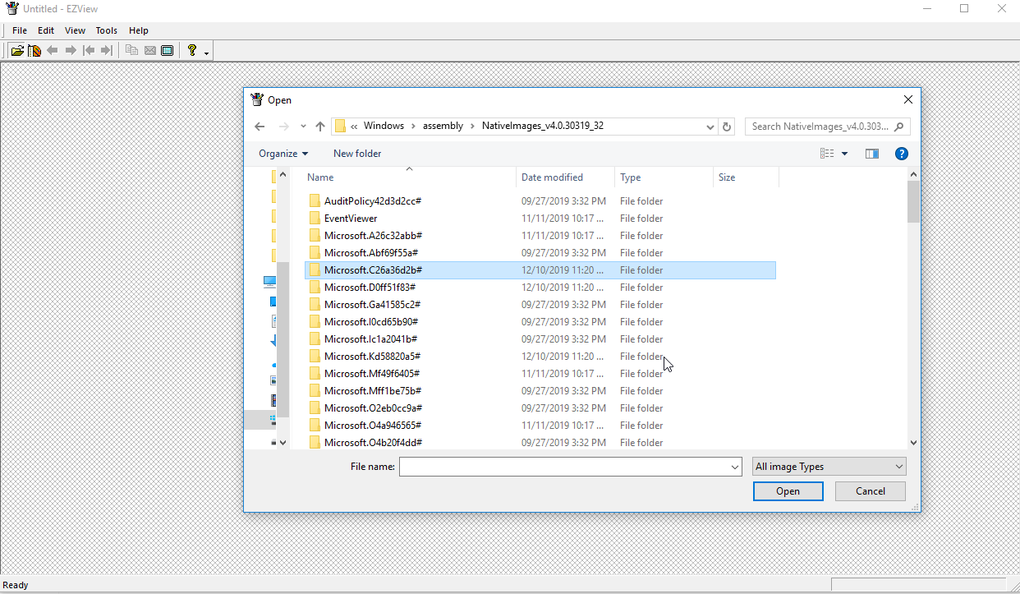This screenshot has height=594, width=1020.
Task: Select the Microsoft.O4b20f4dd# folder name
Action: tap(373, 442)
